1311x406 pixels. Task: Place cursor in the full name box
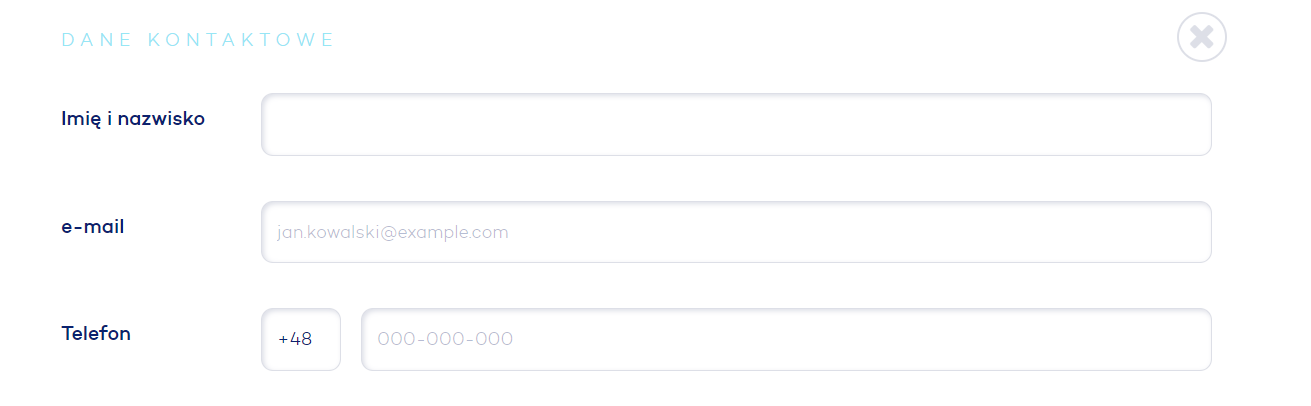[736, 125]
